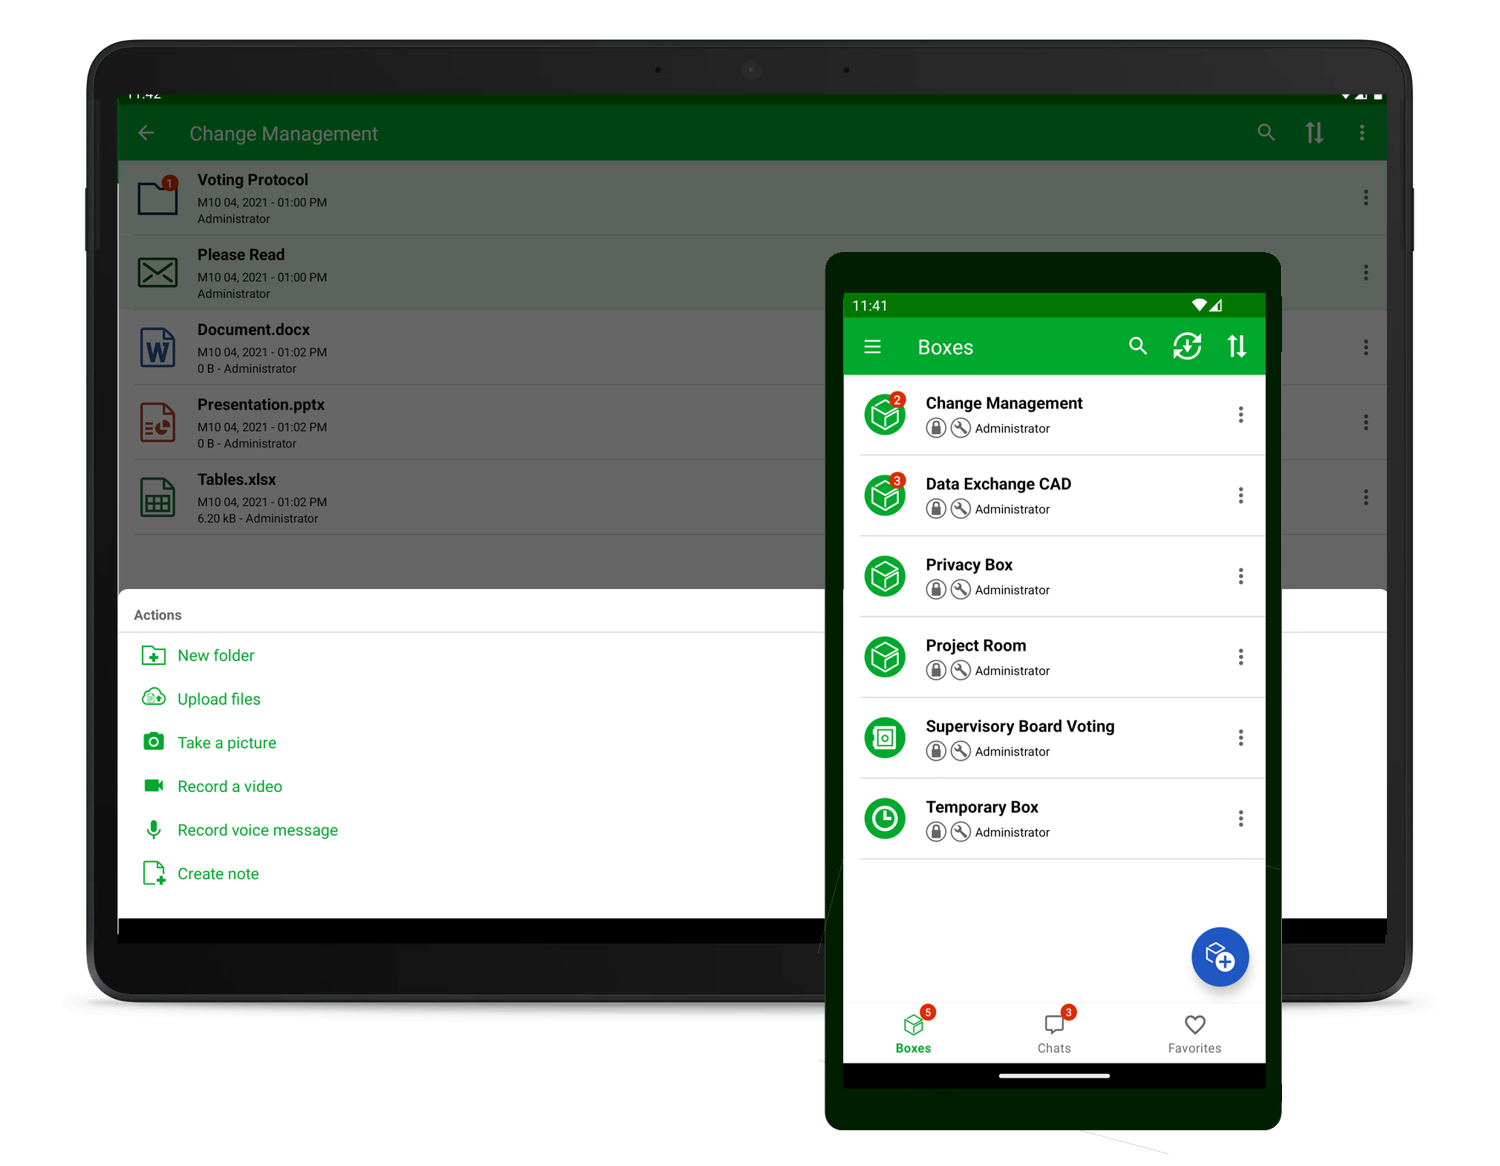Tap the sort arrows in tablet header
This screenshot has height=1166, width=1500.
(1314, 132)
